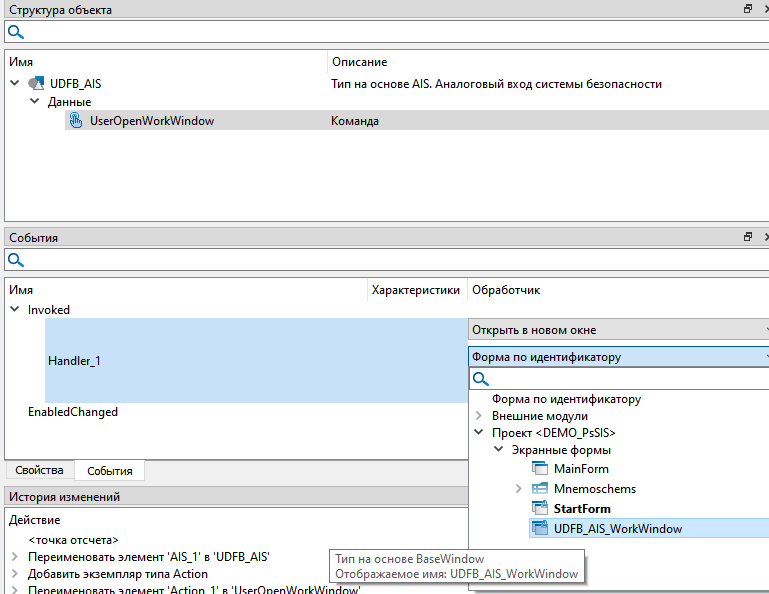Switch to the События tab
The height and width of the screenshot is (594, 769).
111,470
